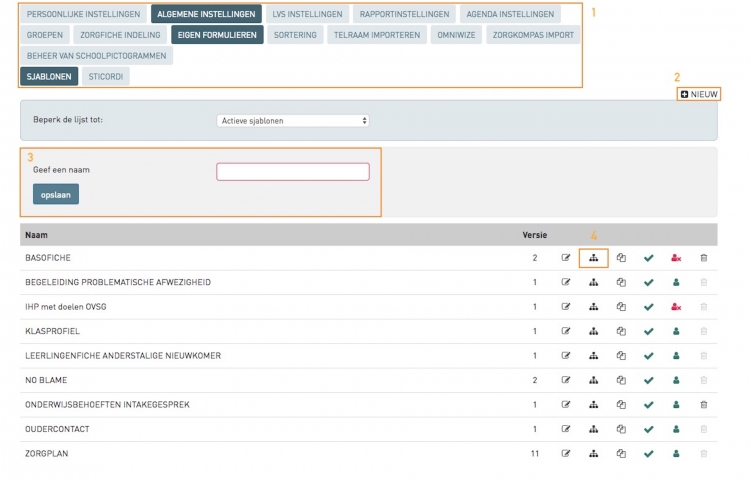Open the hierarchy icon for BASOFICHE

[x=593, y=258]
